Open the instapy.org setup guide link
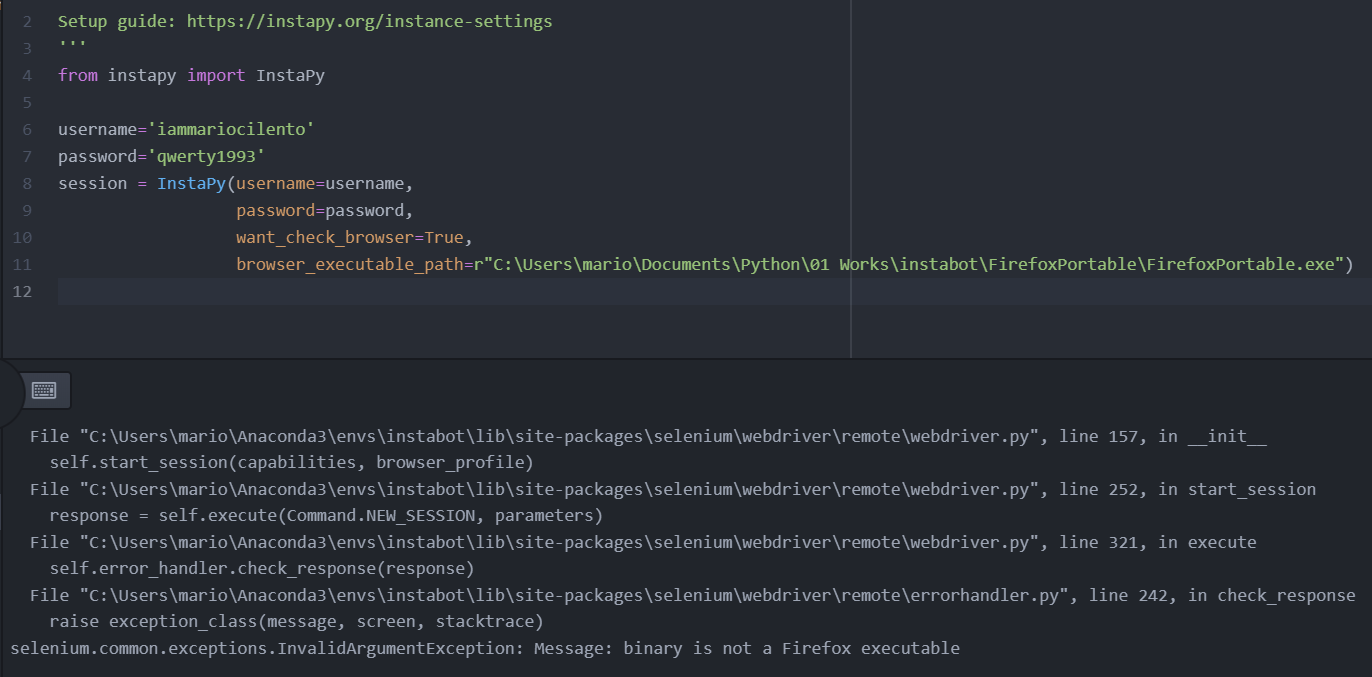 (367, 20)
